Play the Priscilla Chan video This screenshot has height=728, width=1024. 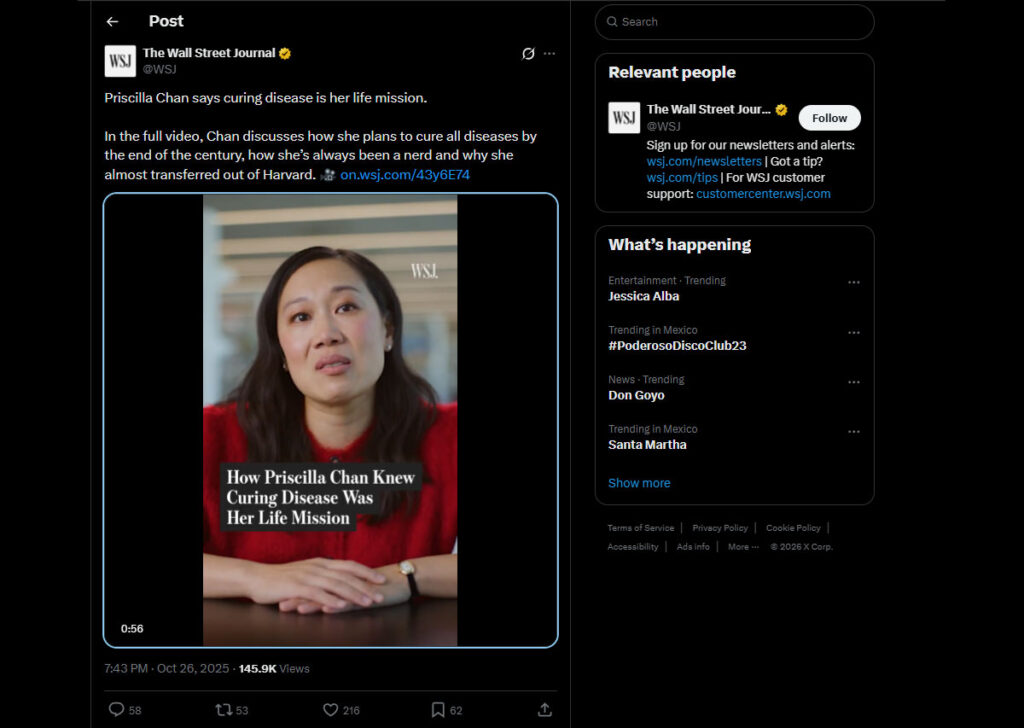coord(330,420)
